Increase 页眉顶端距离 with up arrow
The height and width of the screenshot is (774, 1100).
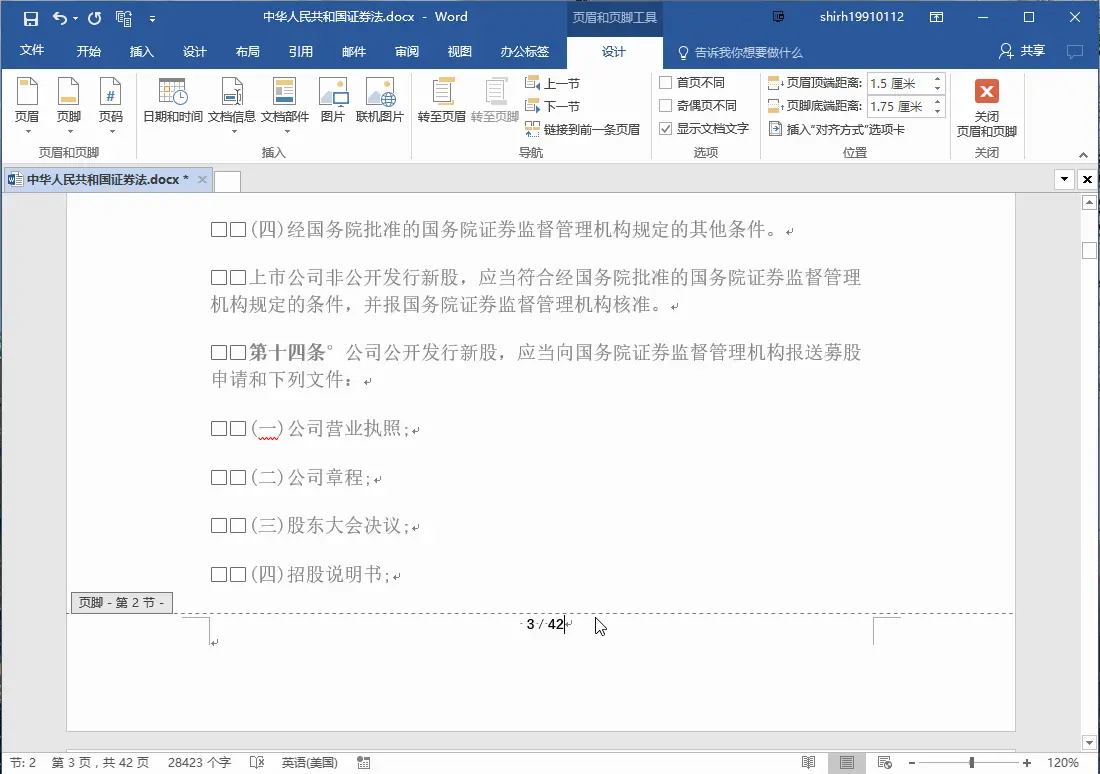pos(937,79)
